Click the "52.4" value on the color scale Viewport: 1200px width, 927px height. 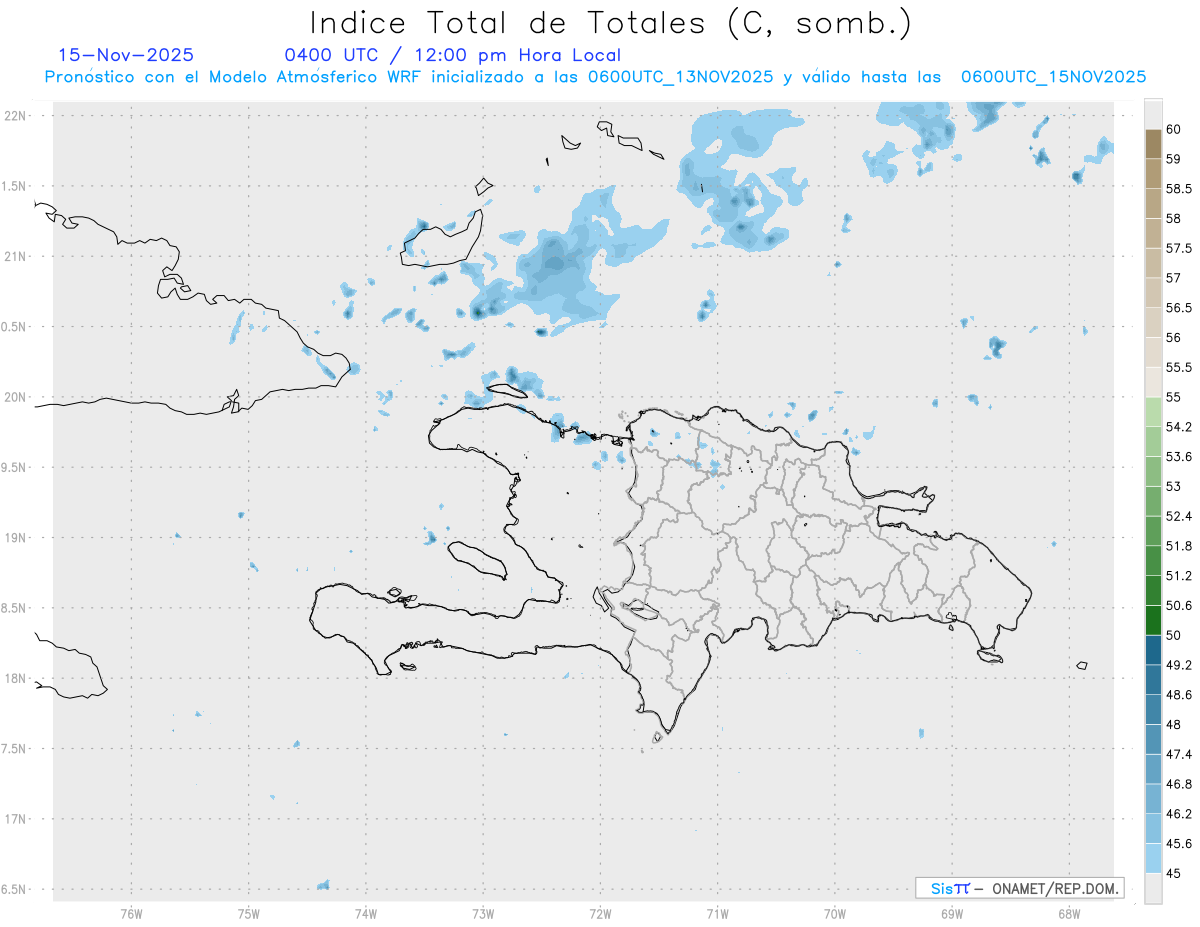(1178, 516)
